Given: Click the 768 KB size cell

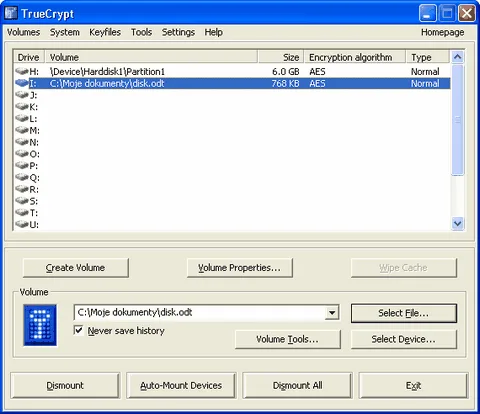Looking at the screenshot, I should [x=285, y=83].
